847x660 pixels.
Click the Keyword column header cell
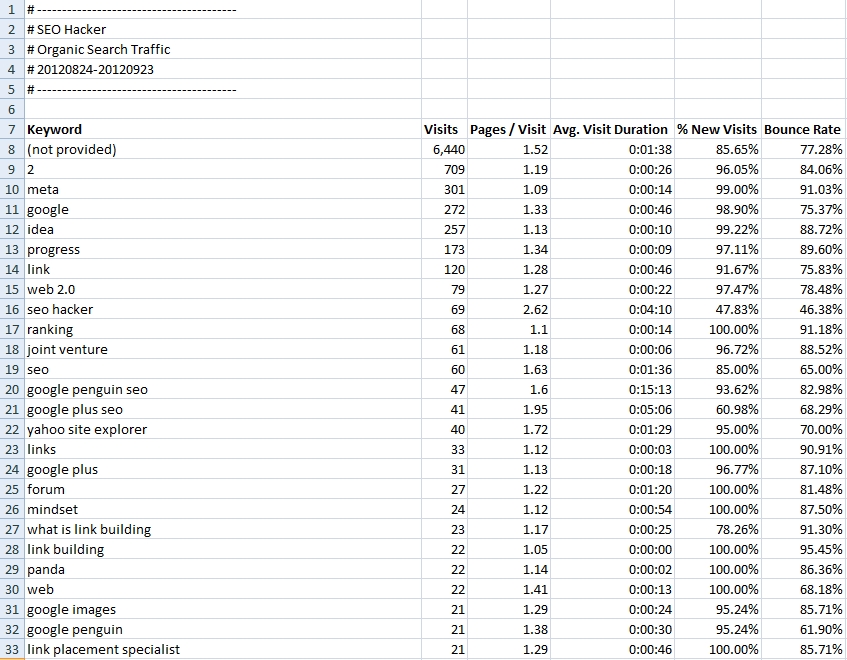pyautogui.click(x=55, y=130)
